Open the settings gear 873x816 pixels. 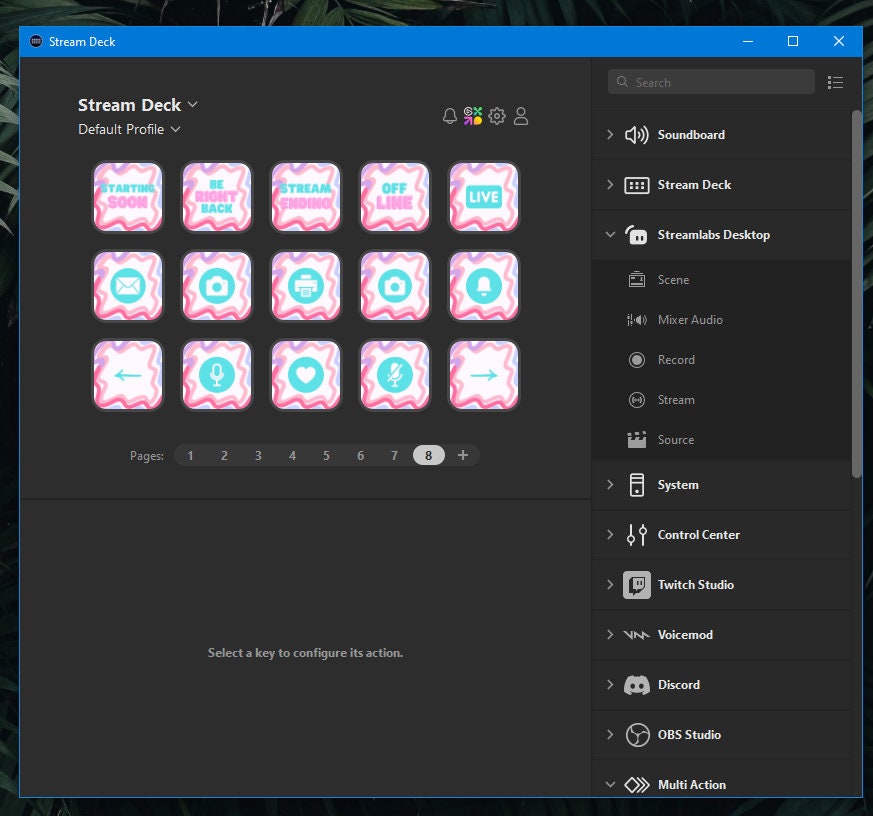[x=497, y=116]
